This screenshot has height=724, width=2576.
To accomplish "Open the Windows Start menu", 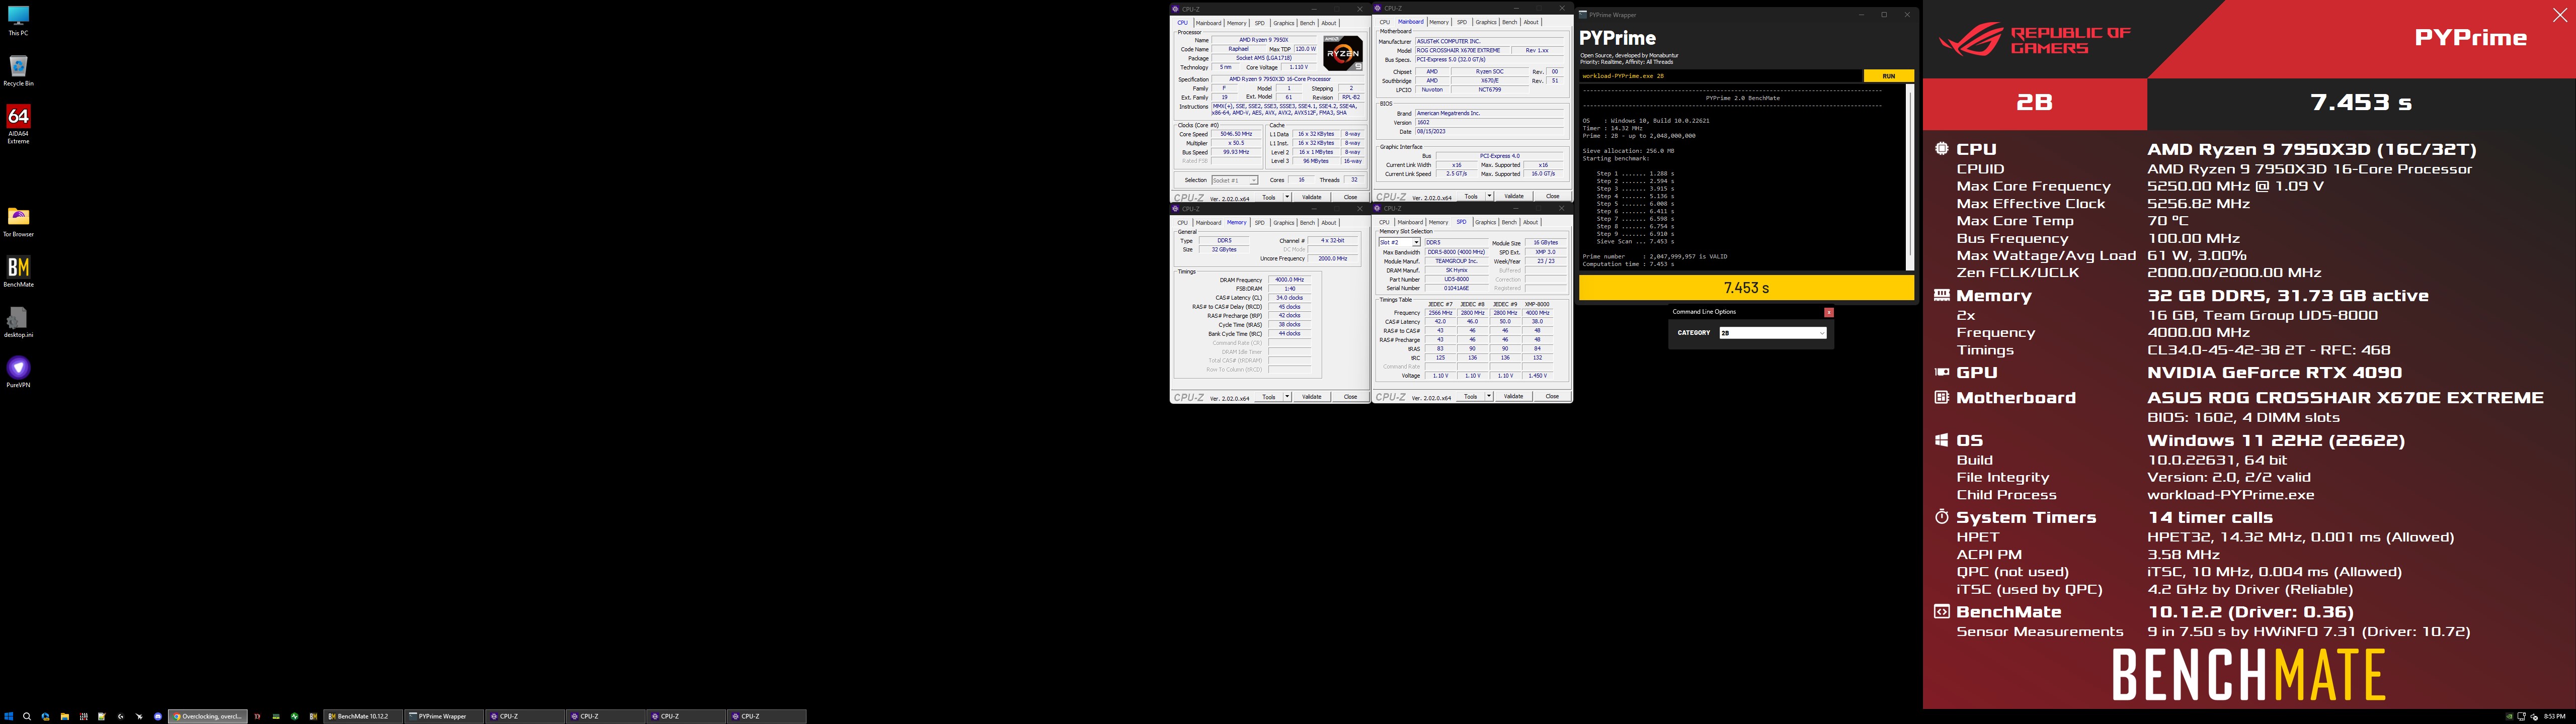I will pos(9,716).
